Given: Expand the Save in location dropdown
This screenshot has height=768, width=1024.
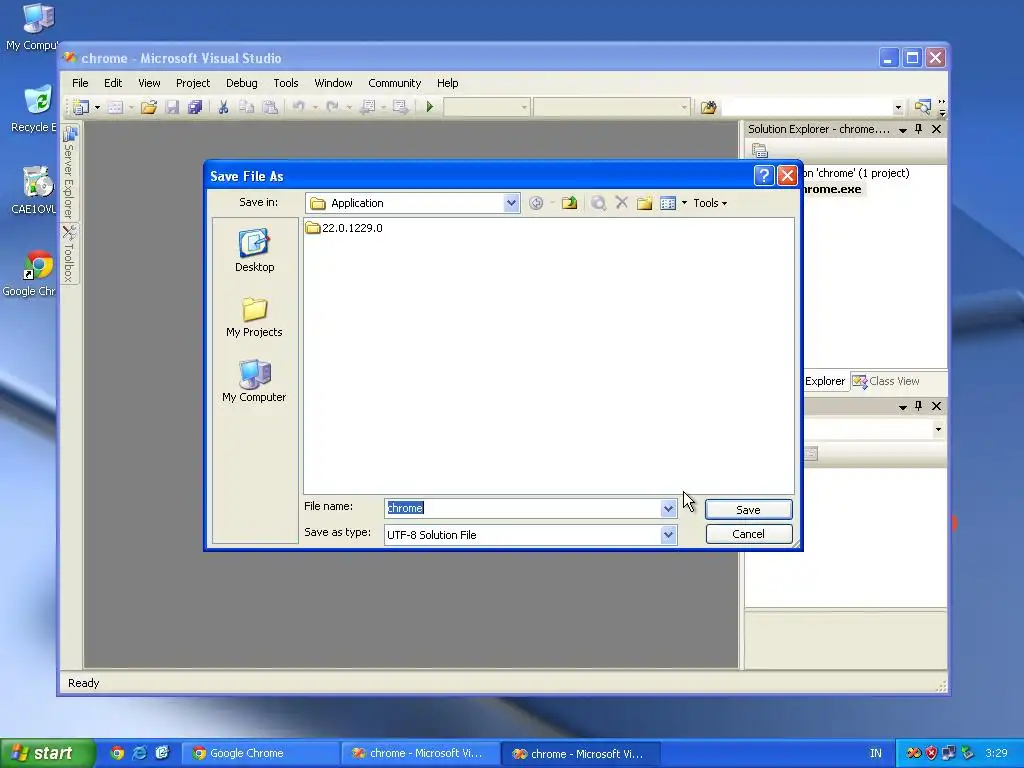Looking at the screenshot, I should (x=511, y=203).
